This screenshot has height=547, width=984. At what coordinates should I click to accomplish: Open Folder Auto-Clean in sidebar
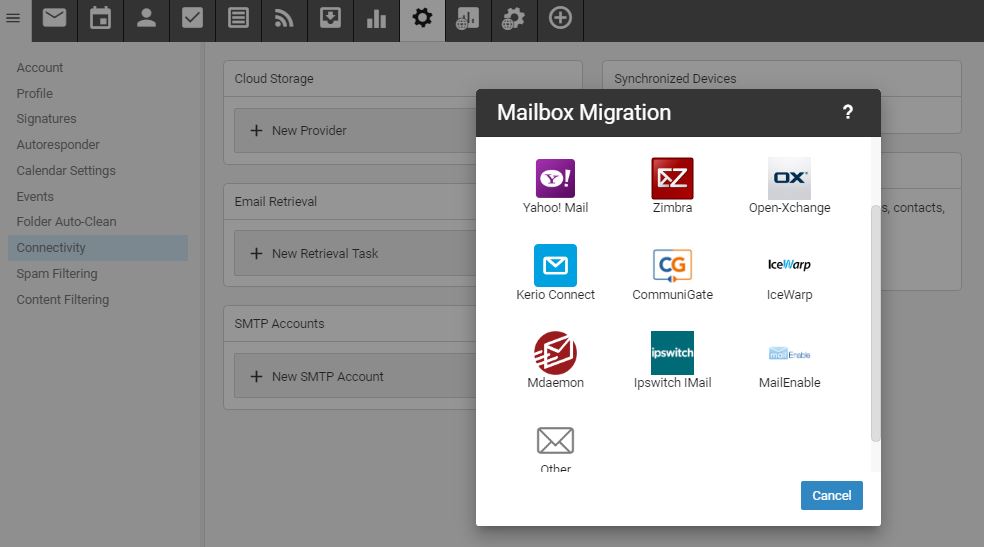pos(67,222)
